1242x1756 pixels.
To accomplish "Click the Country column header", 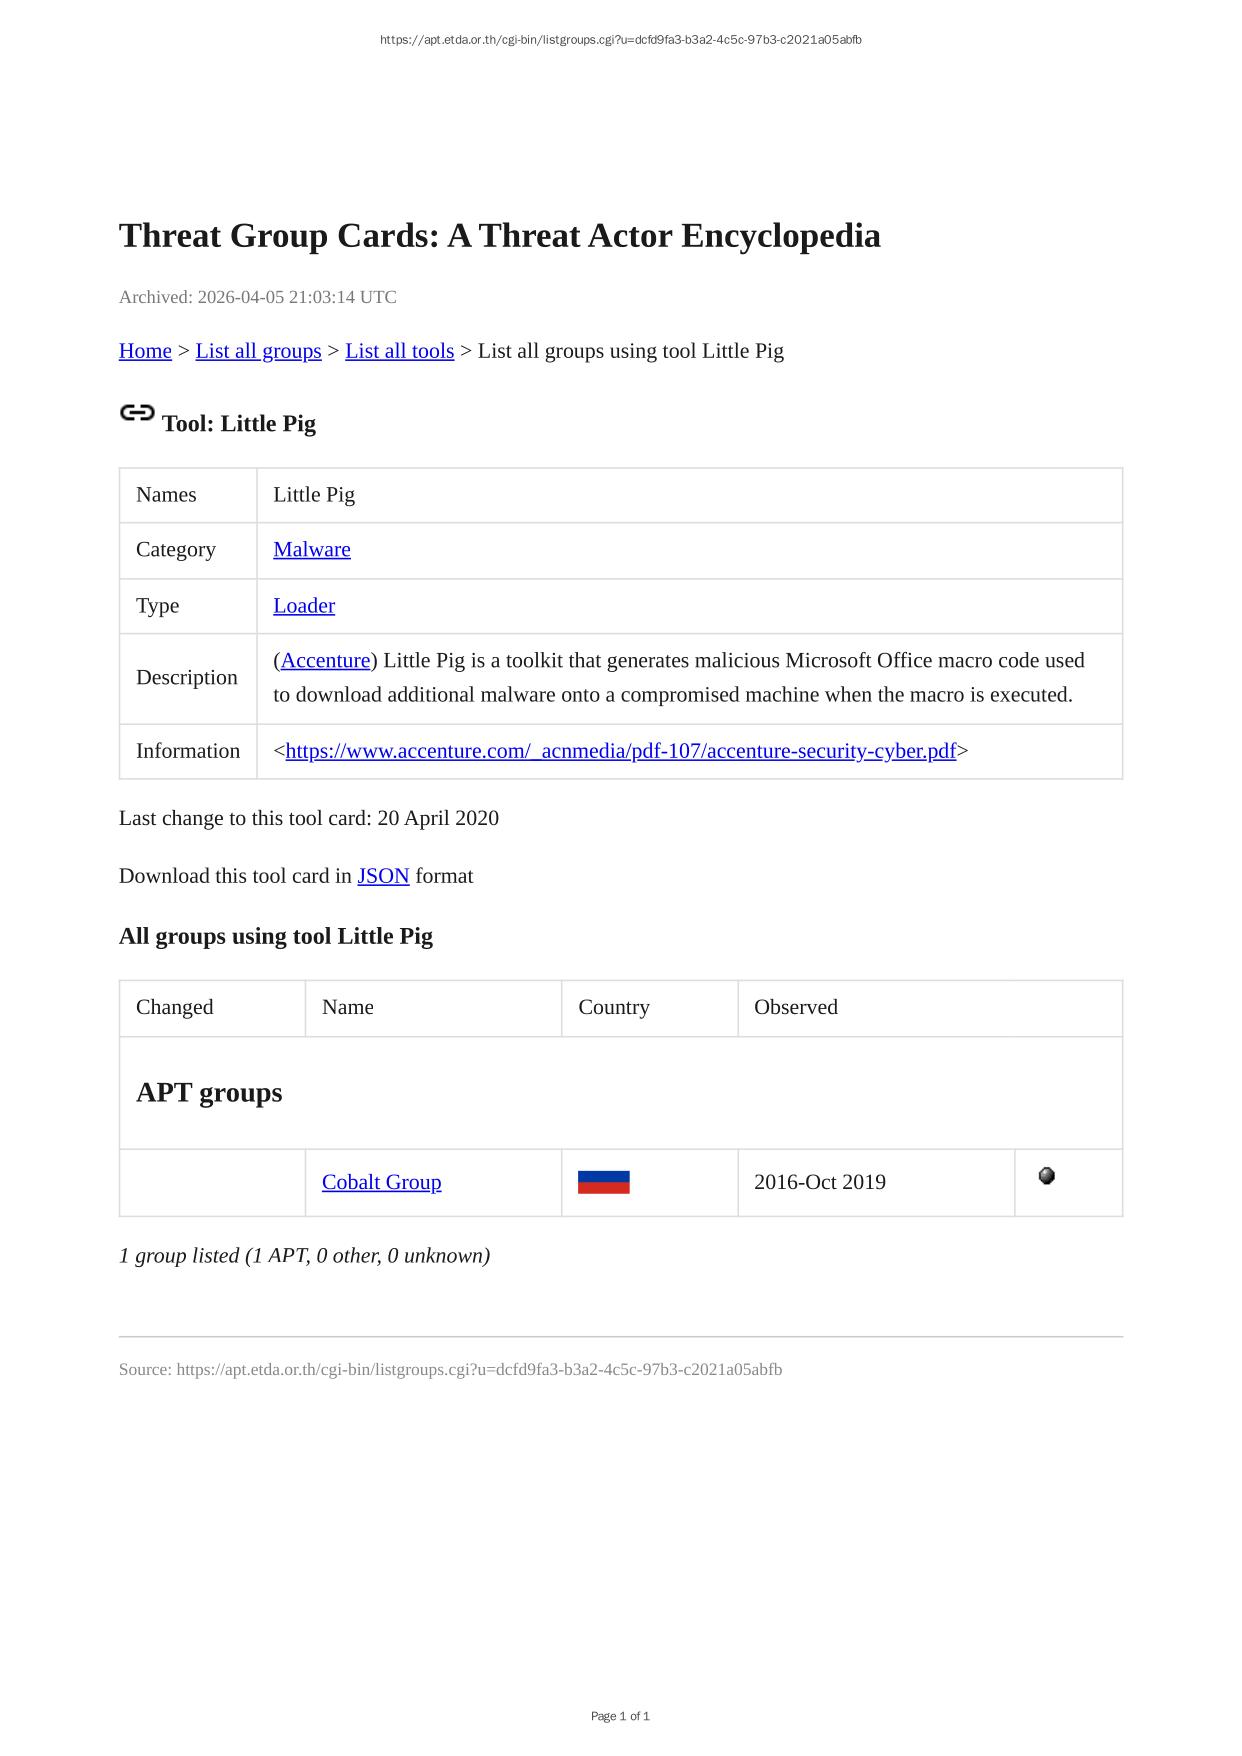I will tap(614, 1007).
